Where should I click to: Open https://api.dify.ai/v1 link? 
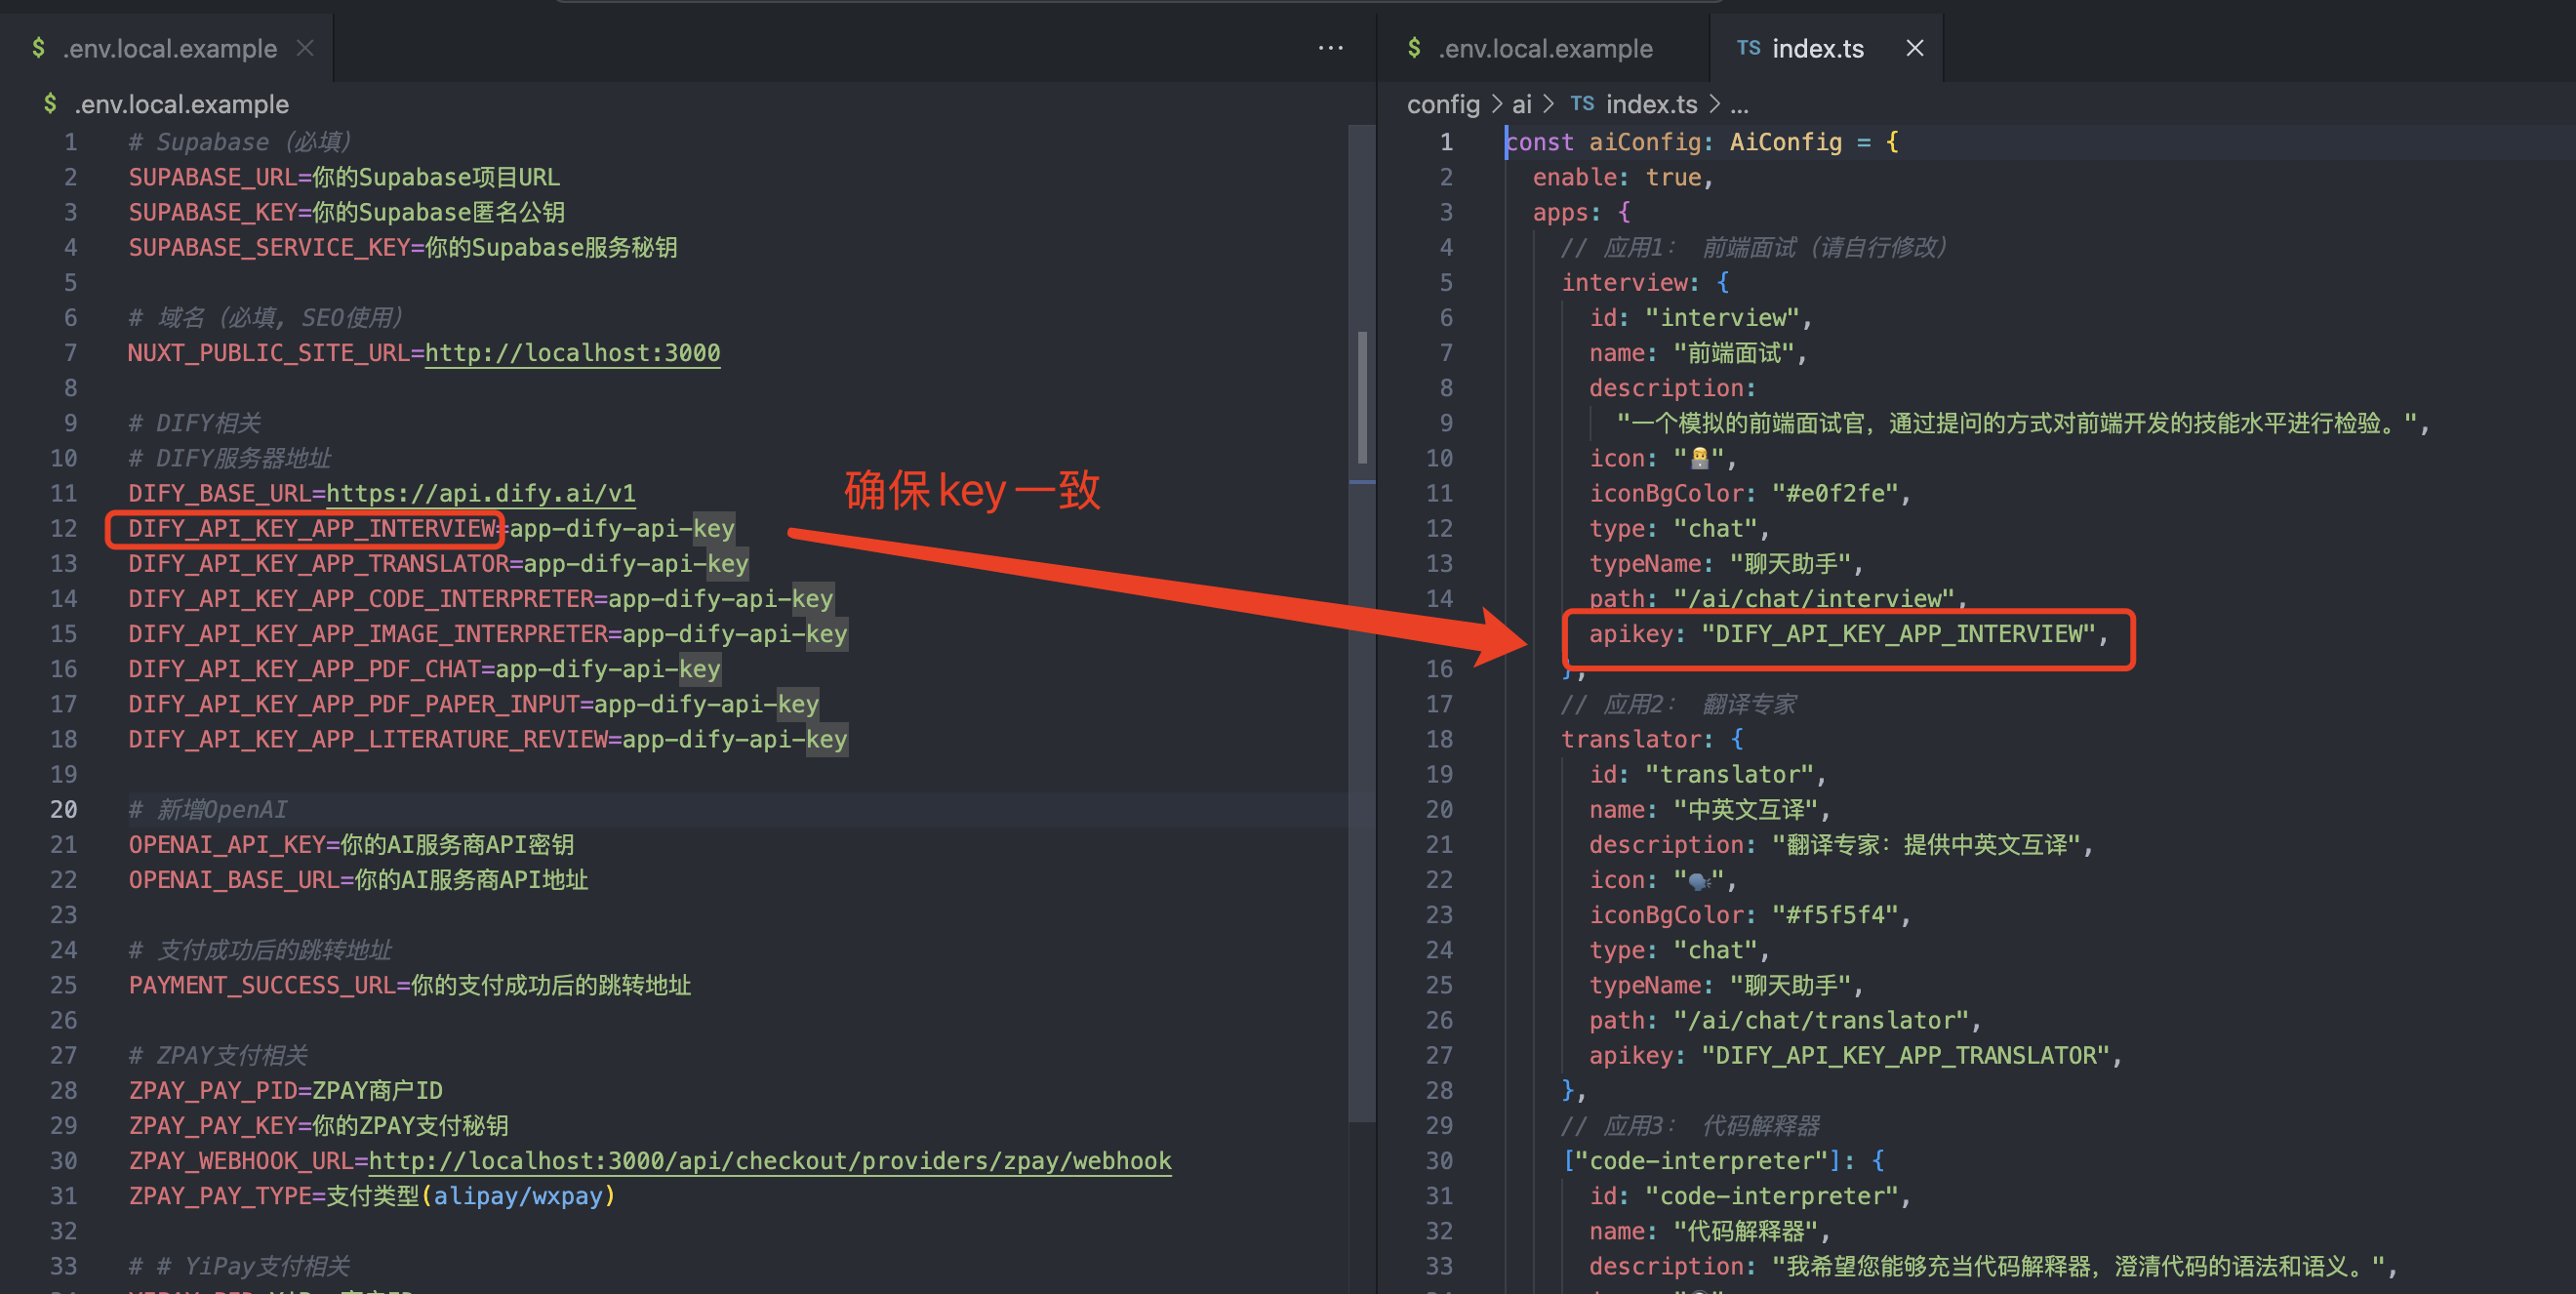coord(481,493)
